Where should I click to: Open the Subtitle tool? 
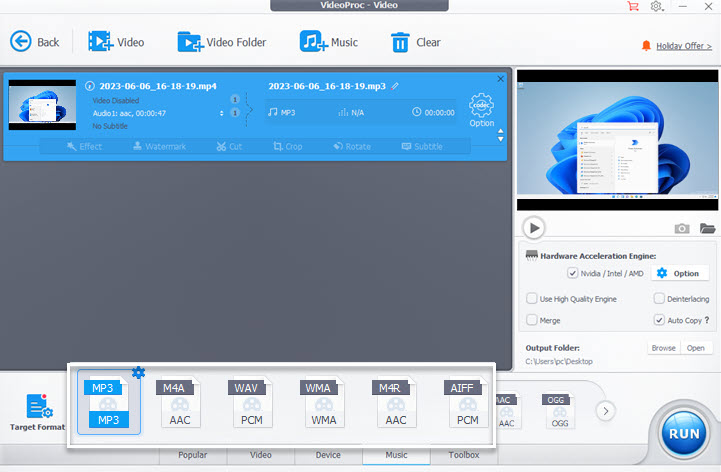(422, 146)
